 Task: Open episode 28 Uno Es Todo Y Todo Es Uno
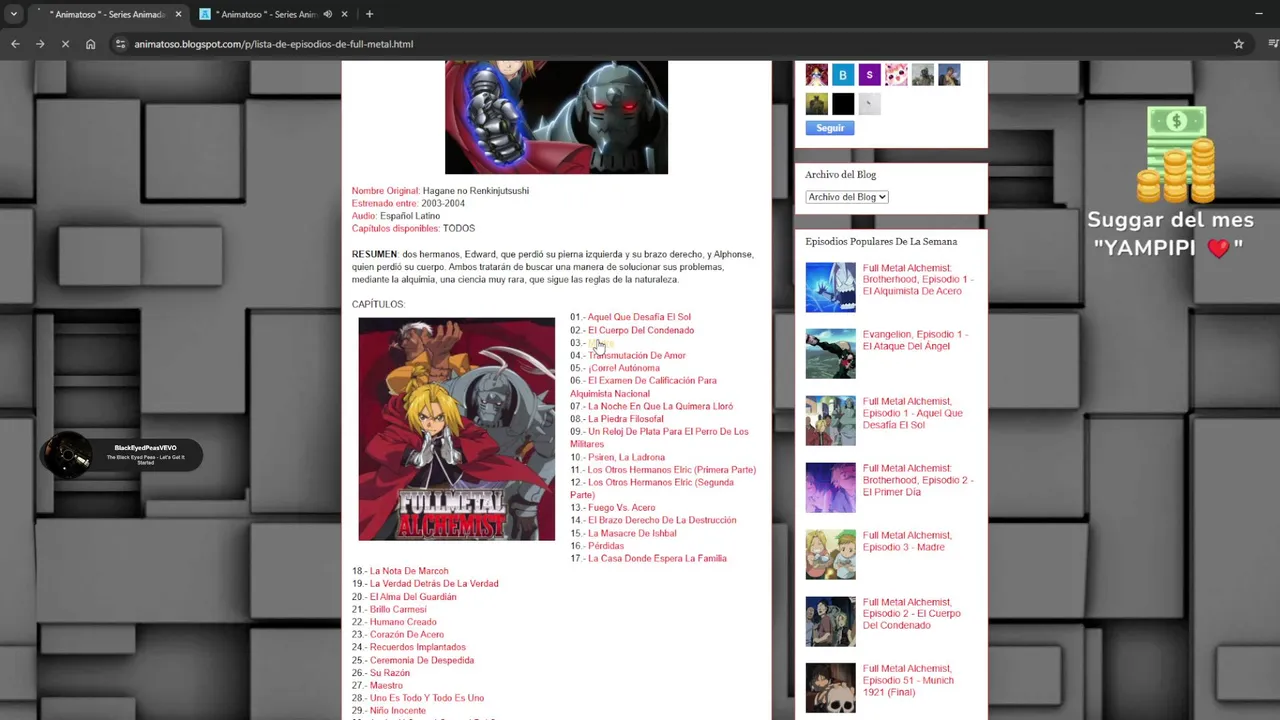point(427,698)
